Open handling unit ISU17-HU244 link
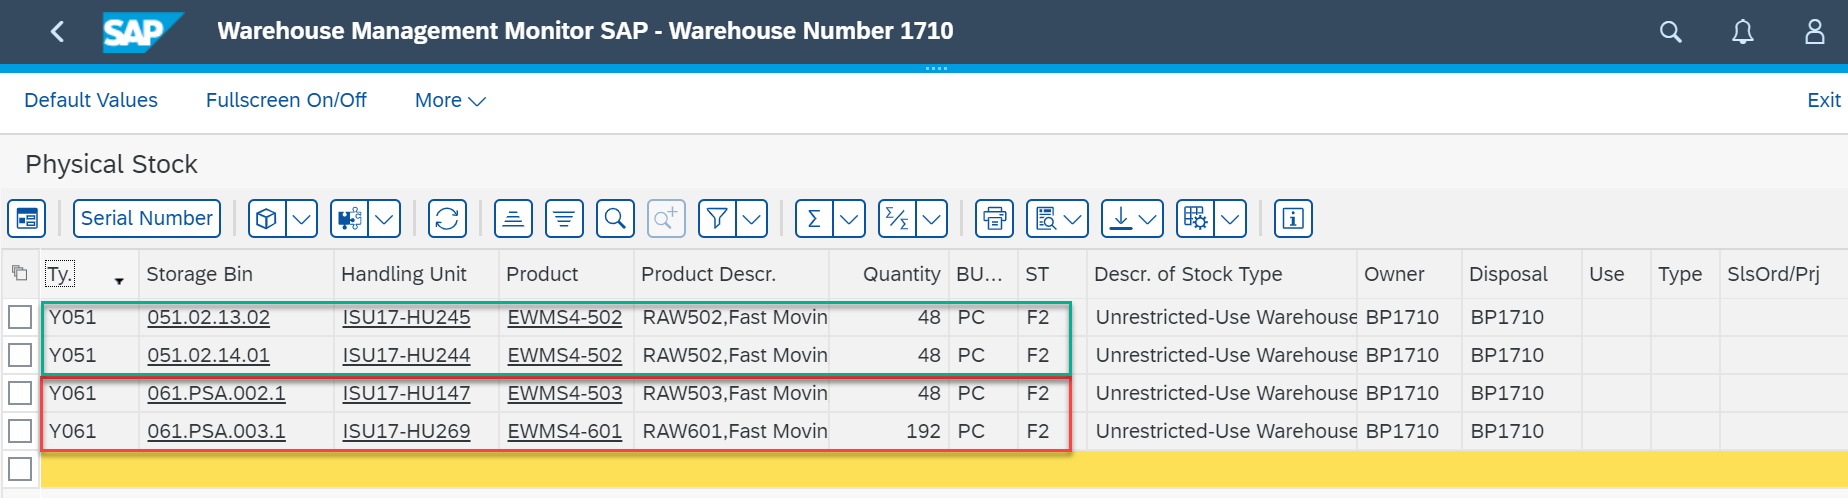 pos(406,355)
